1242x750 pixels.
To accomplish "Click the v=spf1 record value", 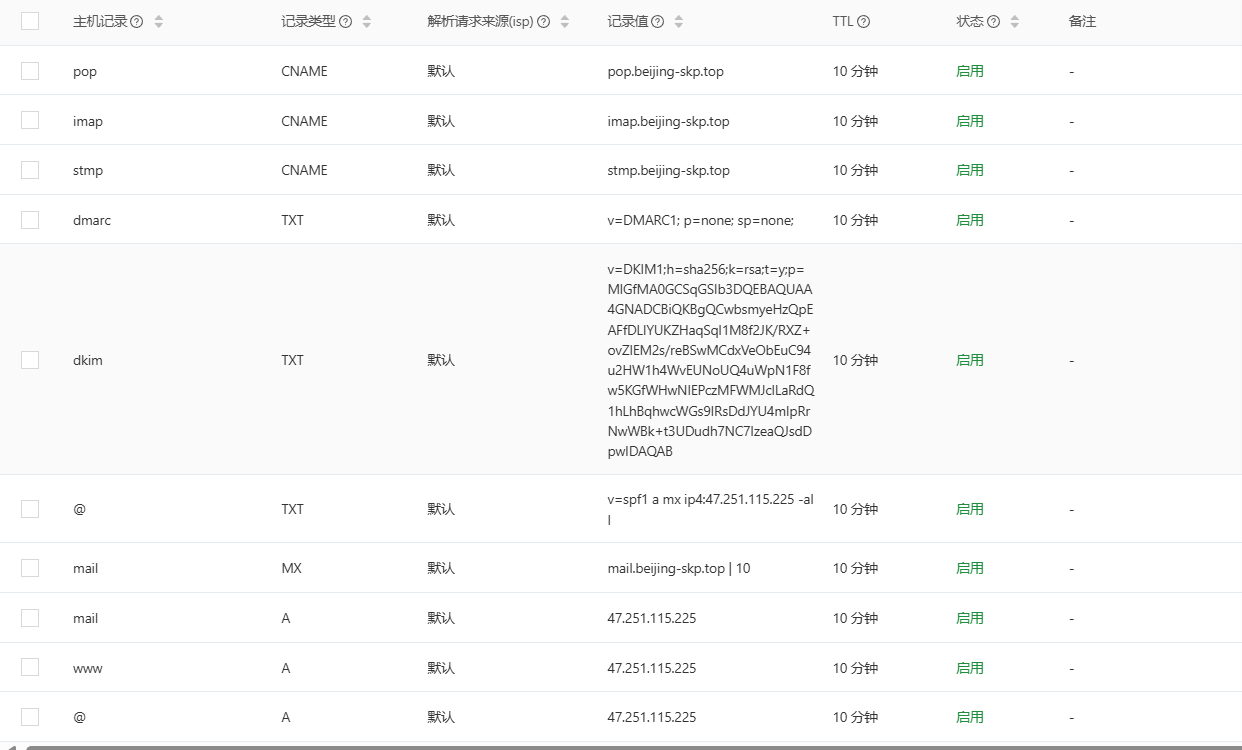I will (710, 509).
